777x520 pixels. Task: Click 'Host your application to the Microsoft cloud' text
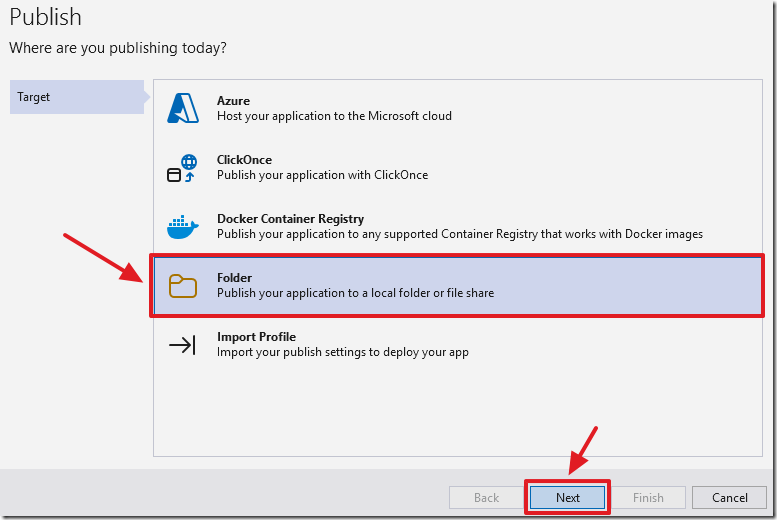pos(334,116)
